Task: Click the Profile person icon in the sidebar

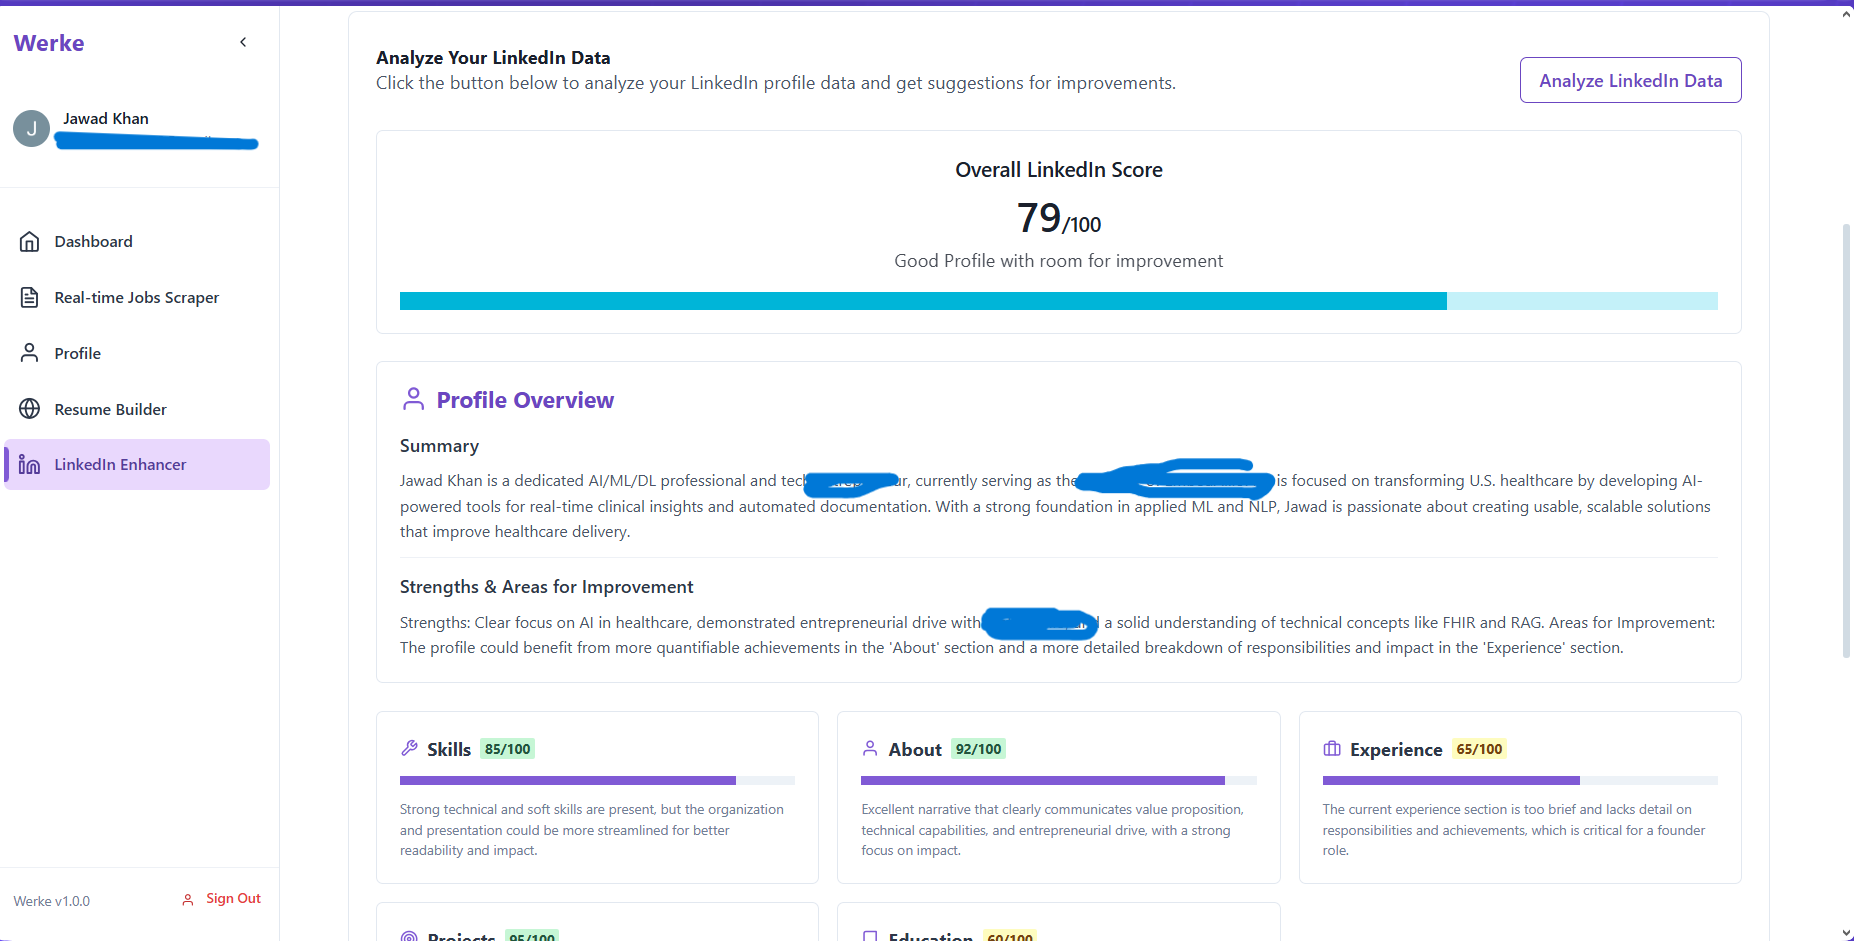Action: [30, 354]
